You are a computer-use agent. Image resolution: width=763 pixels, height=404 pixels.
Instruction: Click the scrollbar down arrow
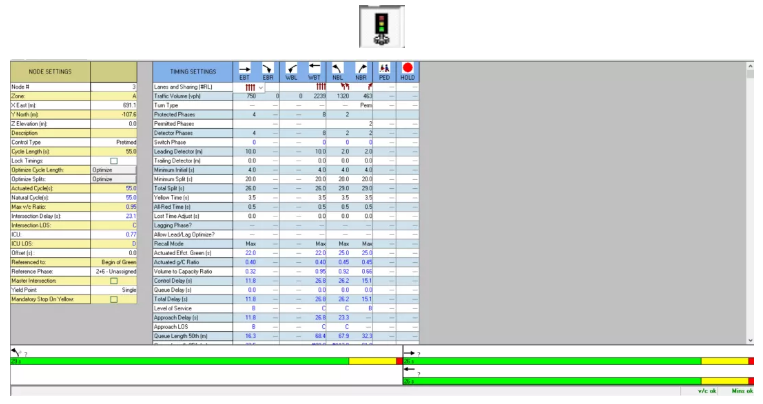coord(750,340)
